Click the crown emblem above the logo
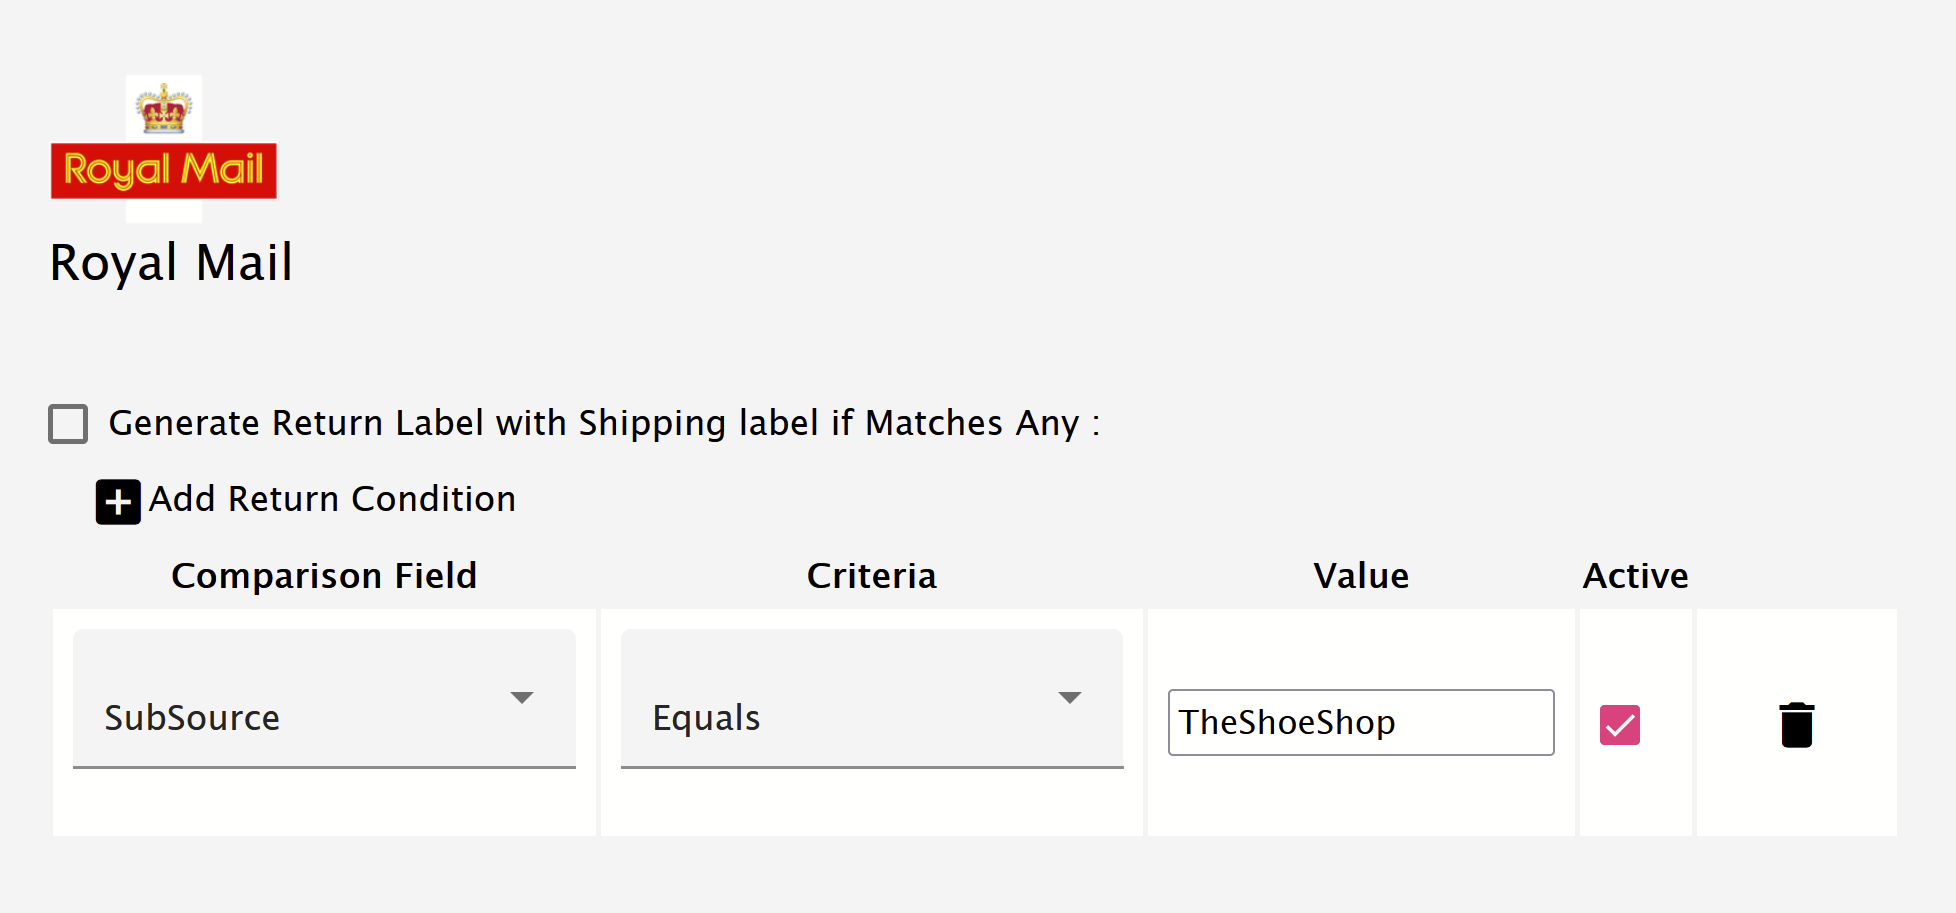 coord(164,108)
